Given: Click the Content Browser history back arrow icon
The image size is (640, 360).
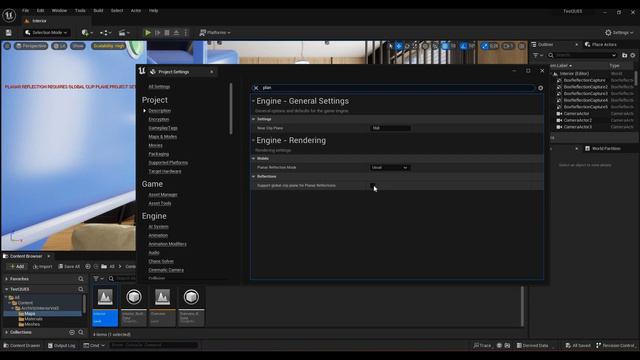Looking at the screenshot, I should point(88,267).
